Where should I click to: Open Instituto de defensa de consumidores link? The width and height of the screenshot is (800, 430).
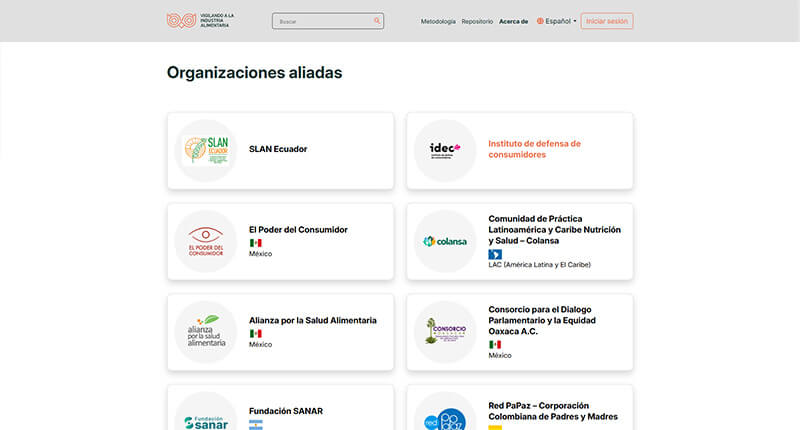(534, 149)
